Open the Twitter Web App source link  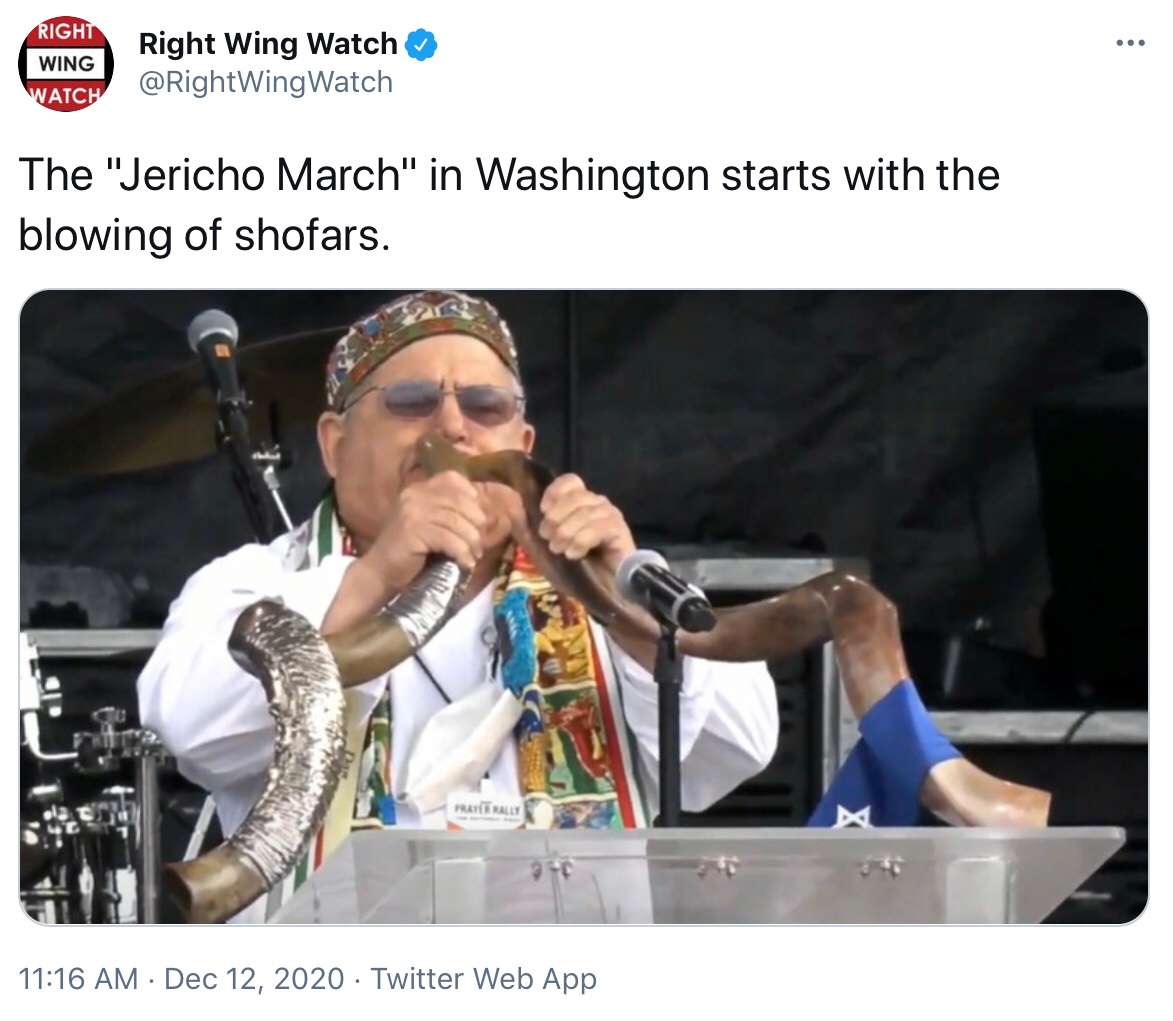[483, 978]
